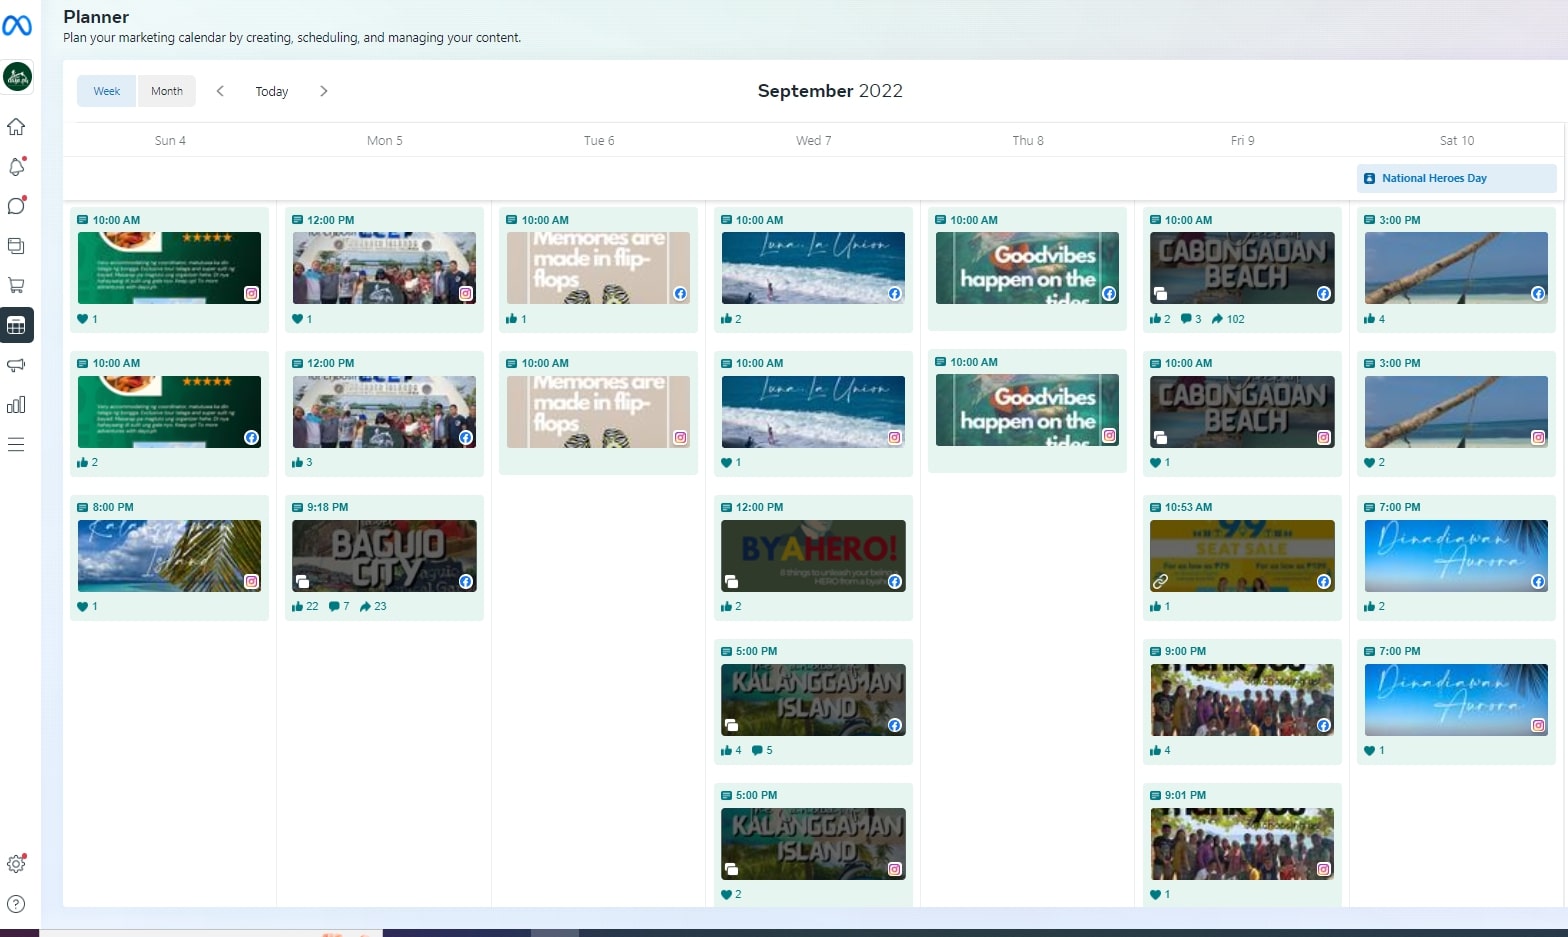Open Tue 6 Facebook flip-flops post thumbnail
This screenshot has height=937, width=1568.
point(598,268)
